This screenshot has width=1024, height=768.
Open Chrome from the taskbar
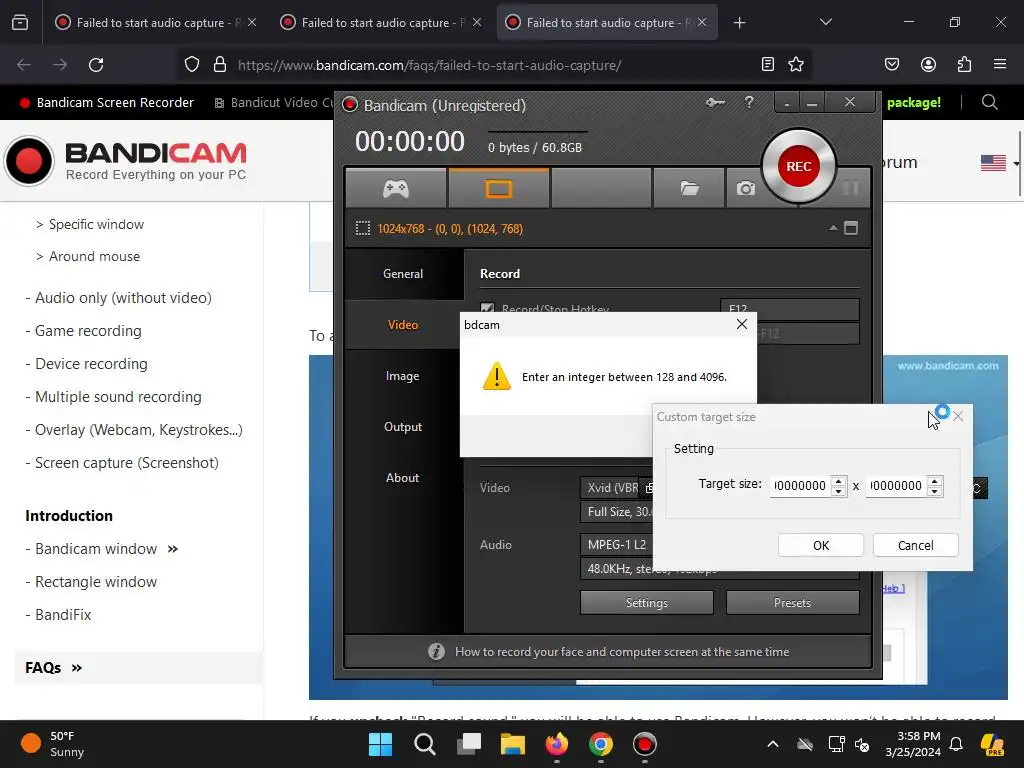tap(601, 744)
